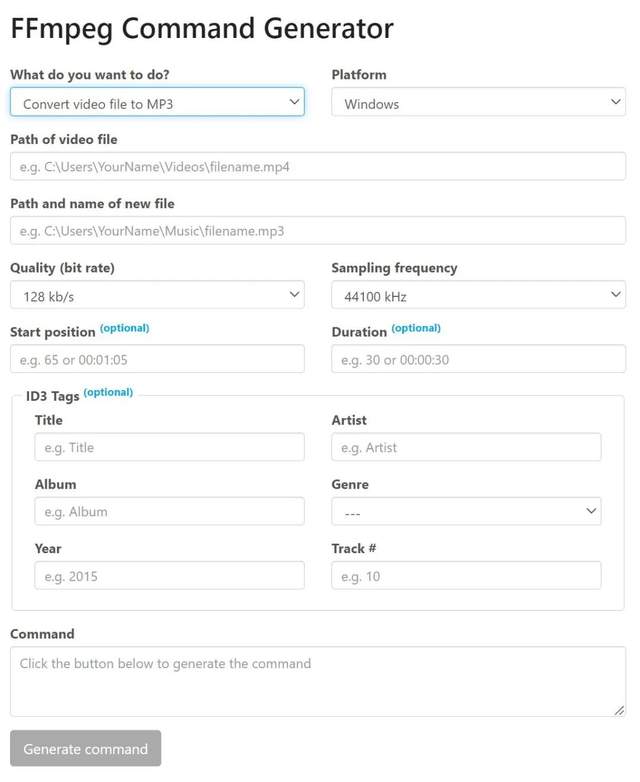Open the 'What do you want to do?' dropdown
The image size is (640, 782).
tap(157, 102)
